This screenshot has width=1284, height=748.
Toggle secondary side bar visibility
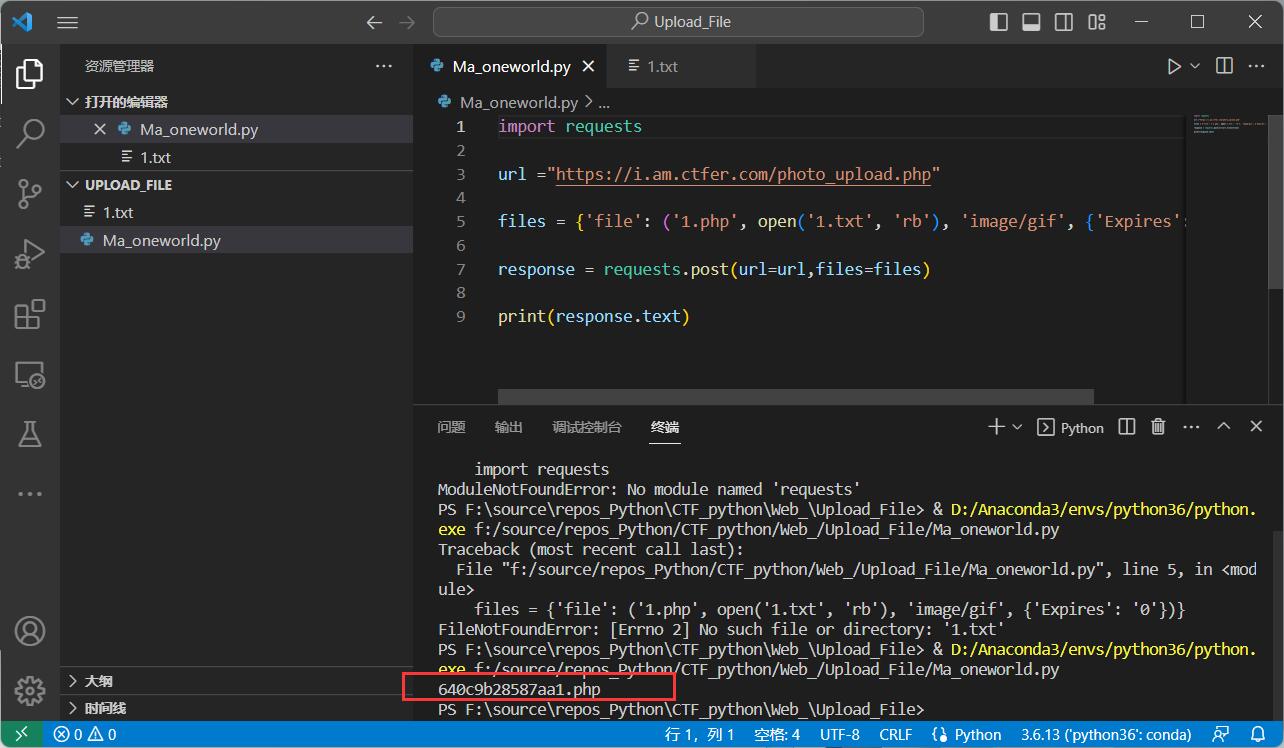pyautogui.click(x=1064, y=22)
